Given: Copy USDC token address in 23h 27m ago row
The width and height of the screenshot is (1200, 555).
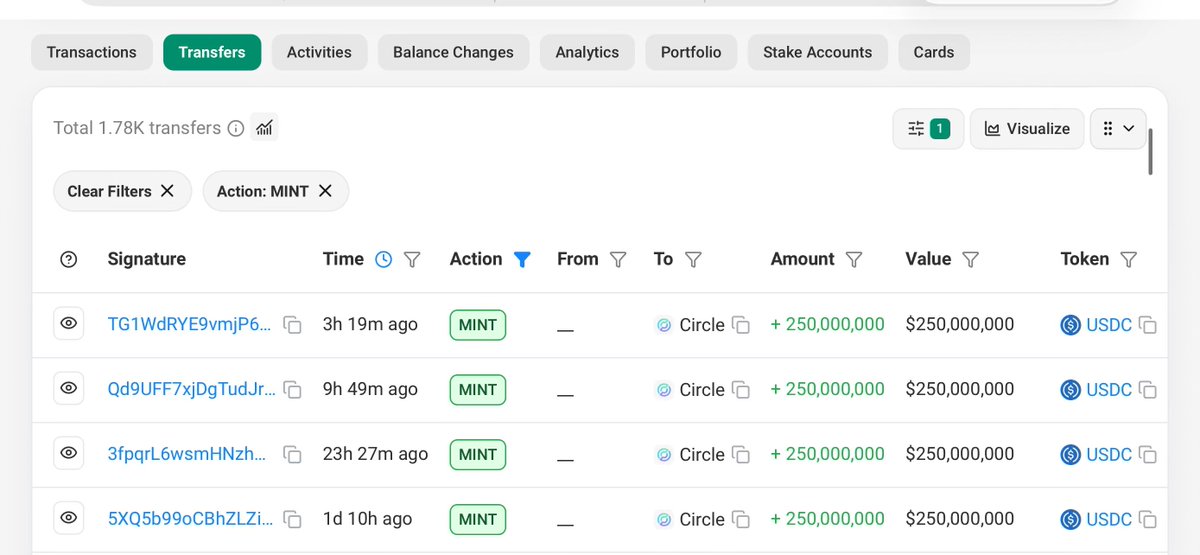Looking at the screenshot, I should pos(1148,455).
